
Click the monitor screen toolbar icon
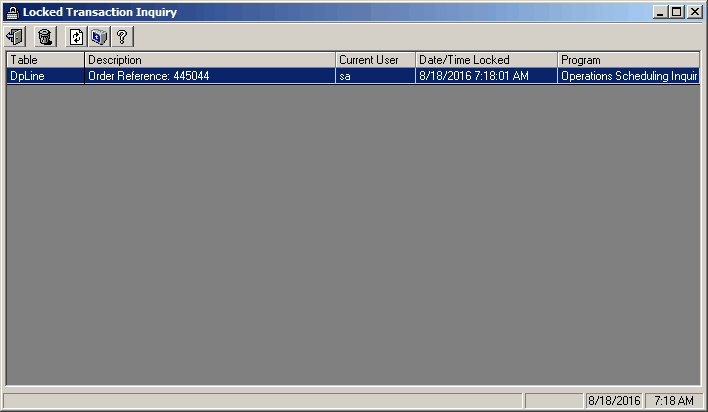coord(99,37)
